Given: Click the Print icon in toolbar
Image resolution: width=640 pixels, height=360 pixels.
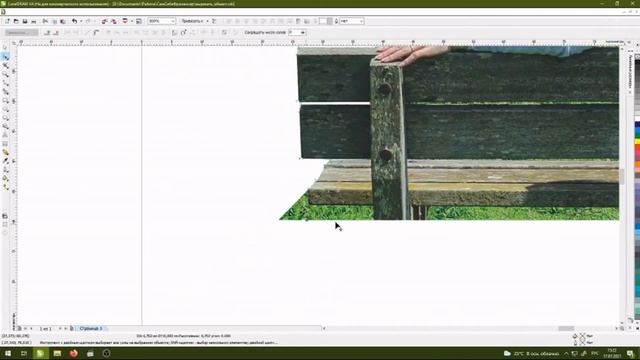Looking at the screenshot, I should [33, 21].
